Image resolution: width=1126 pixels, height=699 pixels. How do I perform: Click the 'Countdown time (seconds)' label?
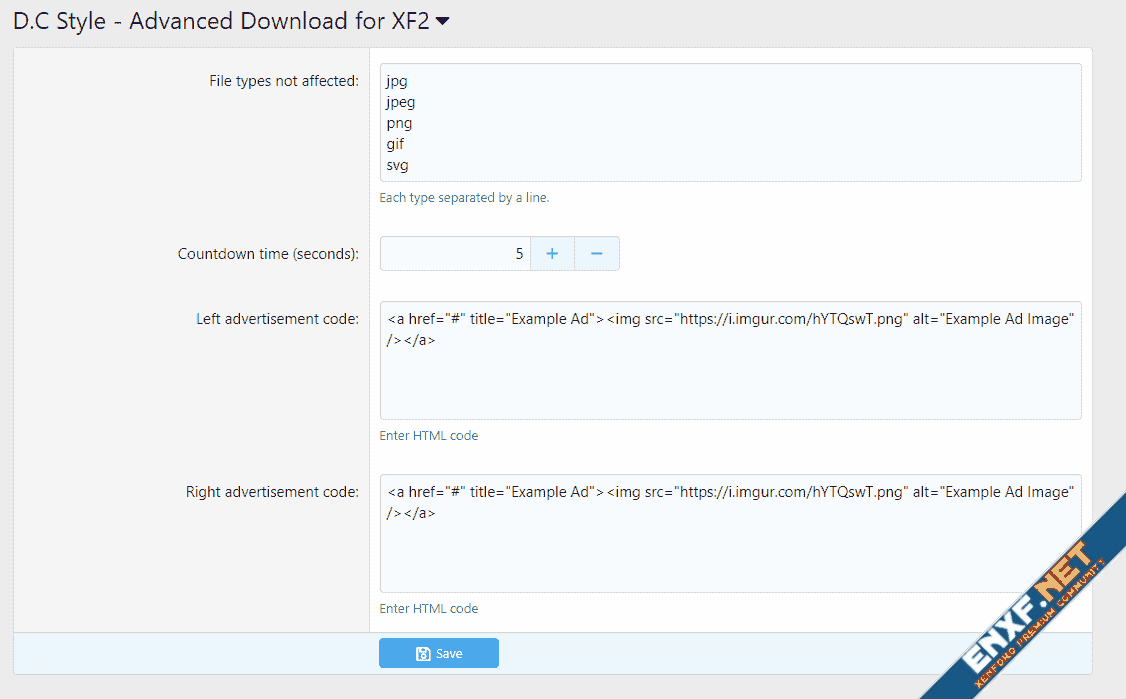(x=267, y=254)
